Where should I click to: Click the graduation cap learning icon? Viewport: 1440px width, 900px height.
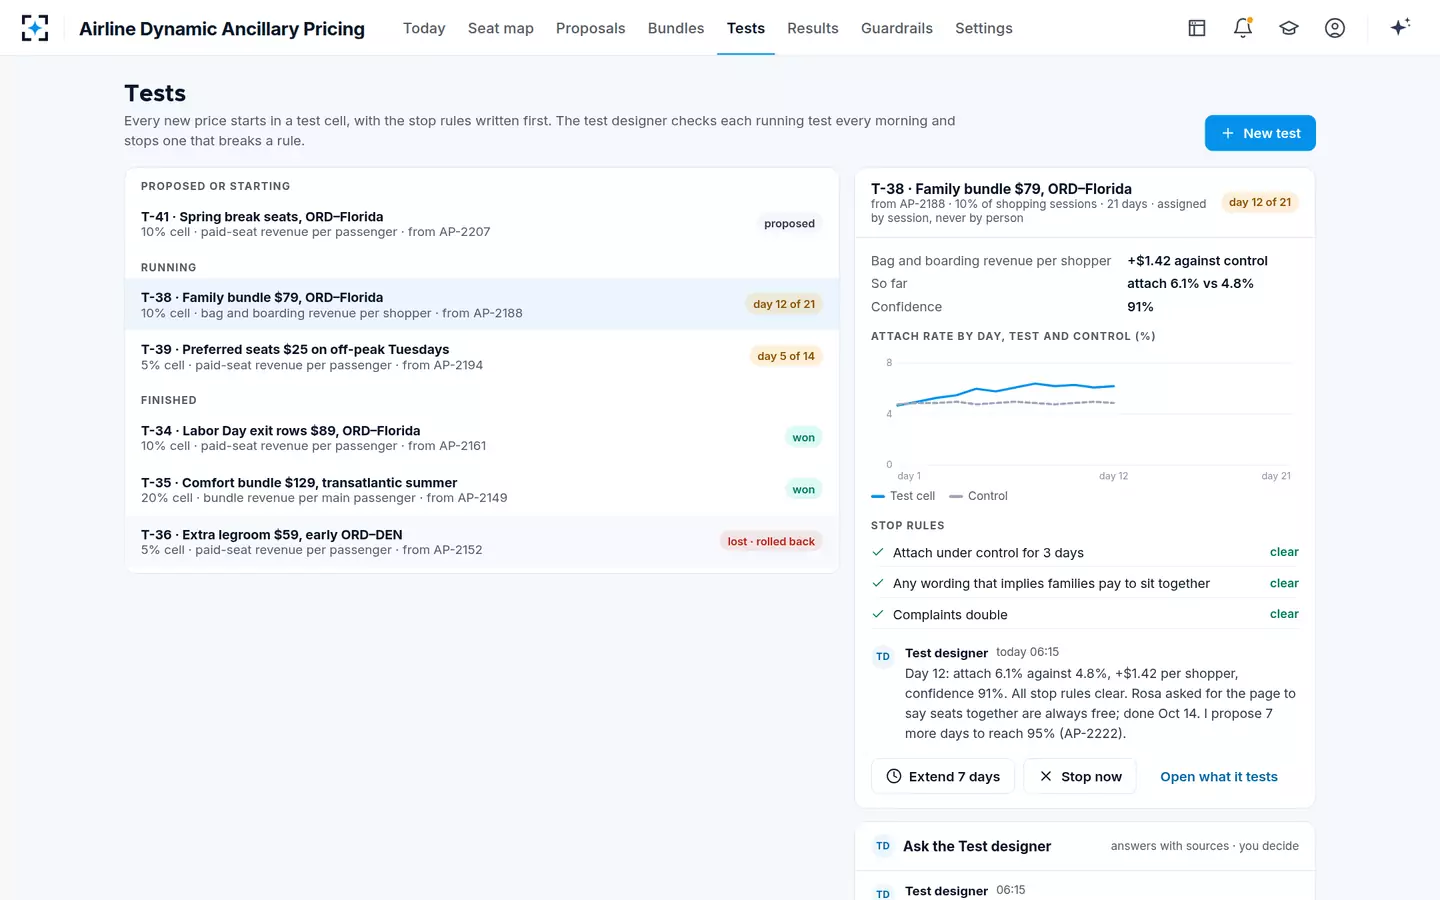(1289, 28)
